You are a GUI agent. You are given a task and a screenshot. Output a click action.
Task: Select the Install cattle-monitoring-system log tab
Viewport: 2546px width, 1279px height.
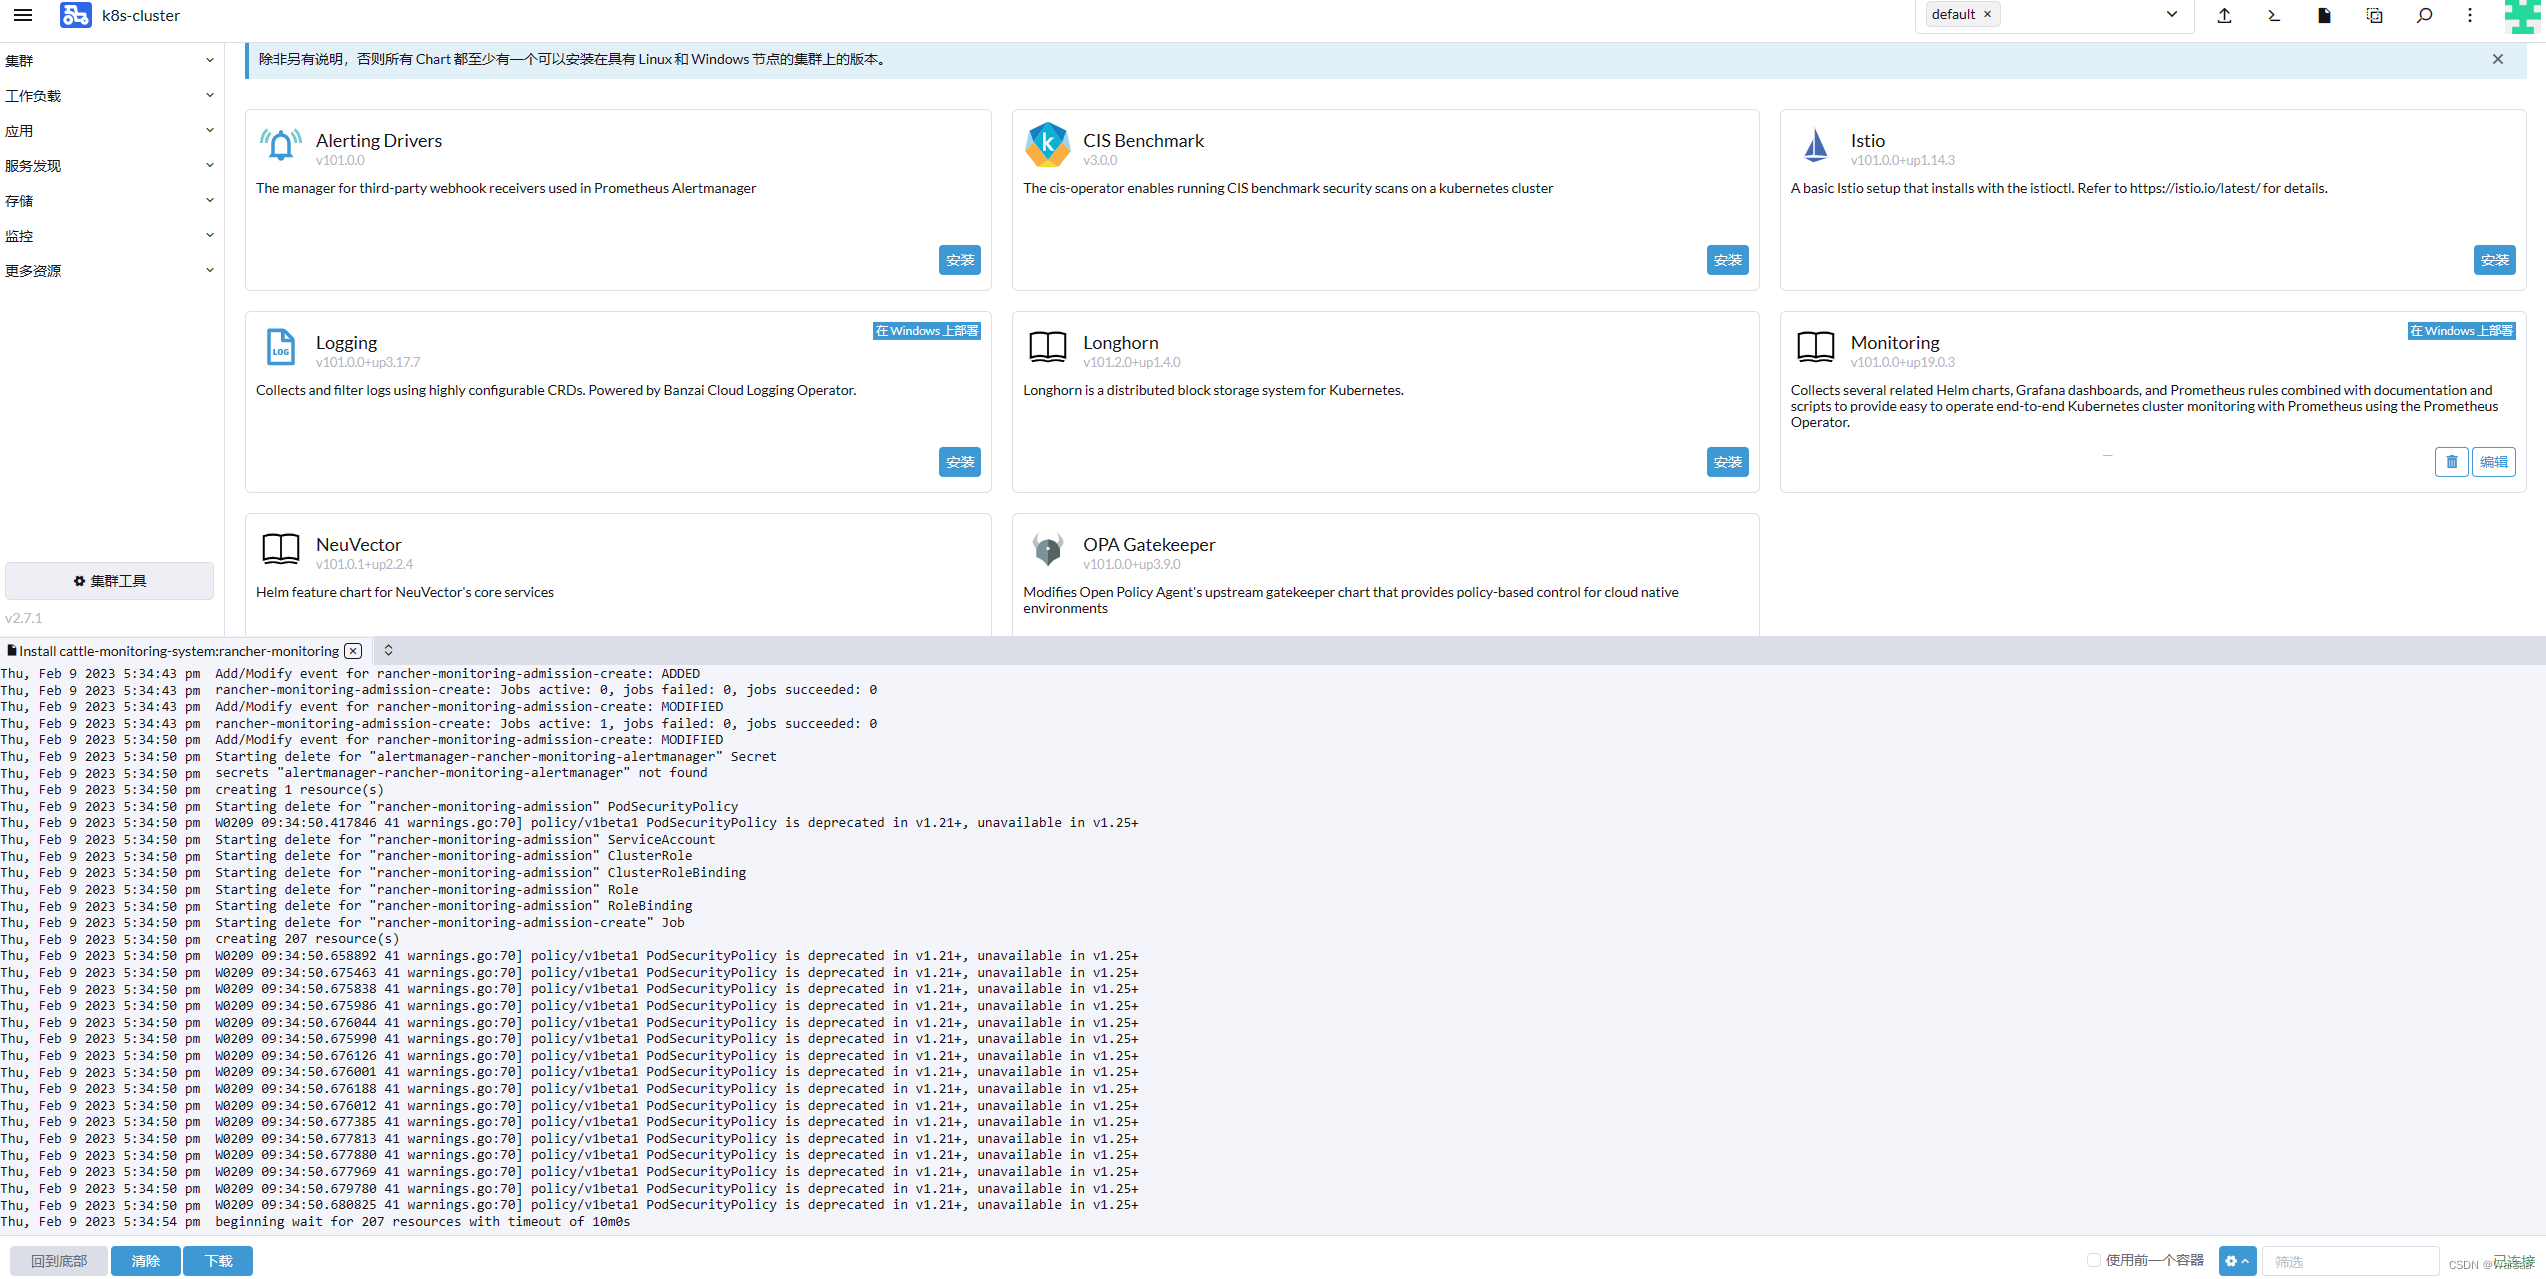[178, 651]
